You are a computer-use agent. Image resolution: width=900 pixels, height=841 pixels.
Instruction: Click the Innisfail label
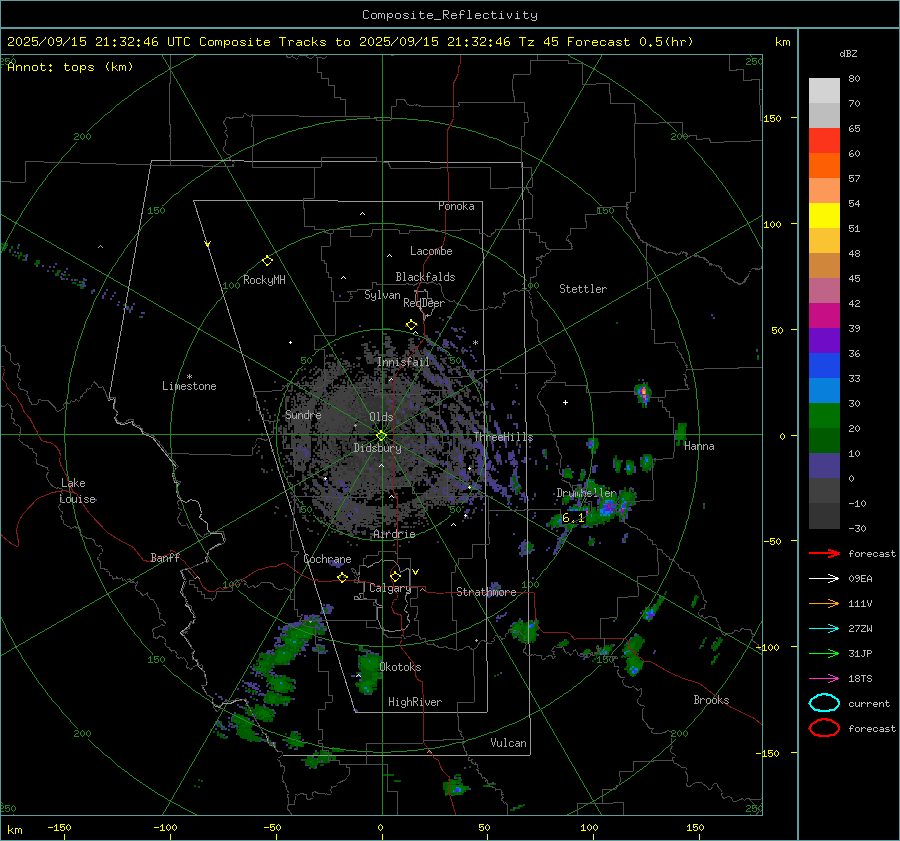coord(403,362)
